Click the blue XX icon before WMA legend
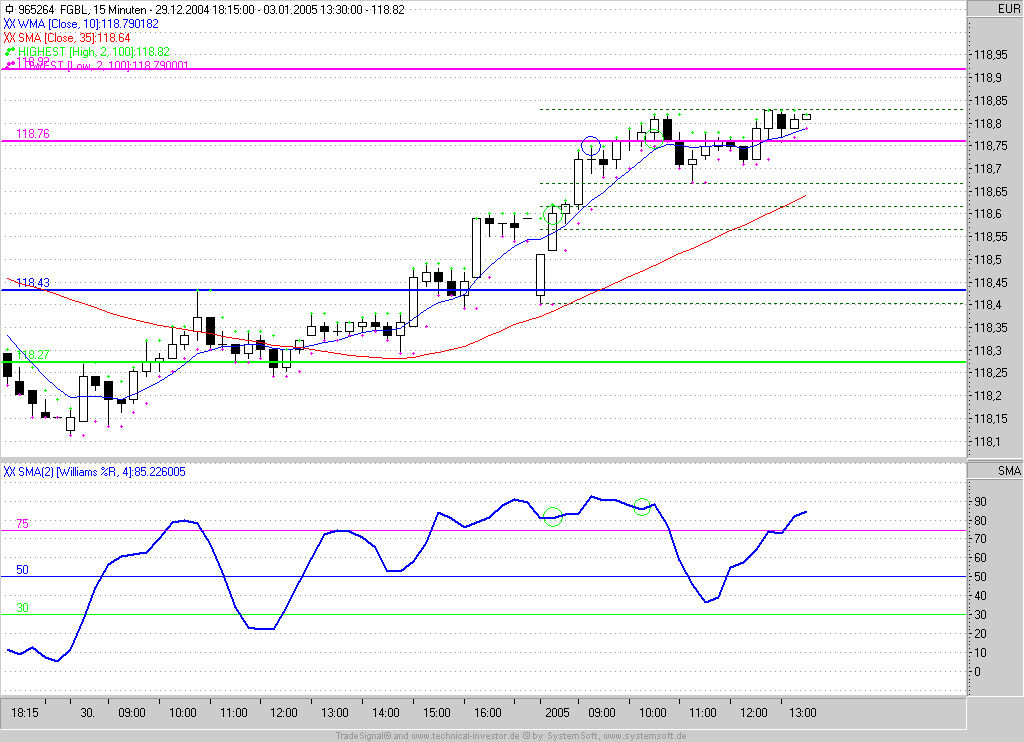Image resolution: width=1024 pixels, height=742 pixels. click(x=9, y=24)
